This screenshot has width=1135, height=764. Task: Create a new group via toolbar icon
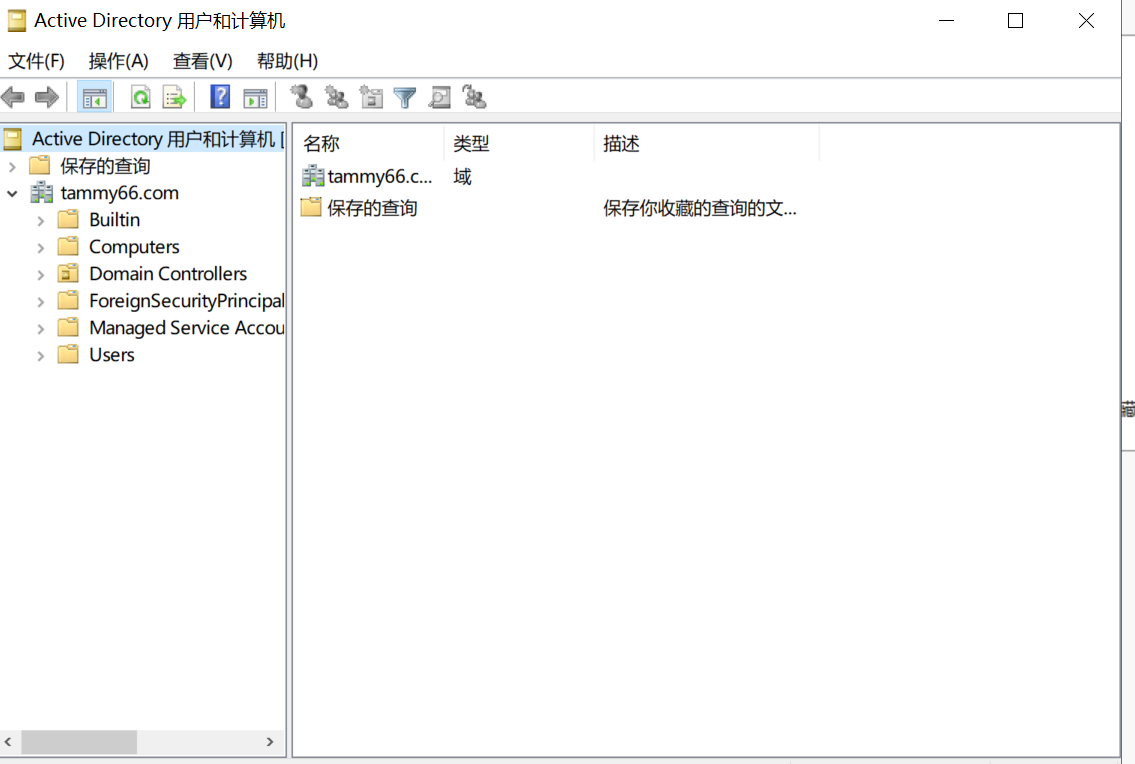(337, 96)
